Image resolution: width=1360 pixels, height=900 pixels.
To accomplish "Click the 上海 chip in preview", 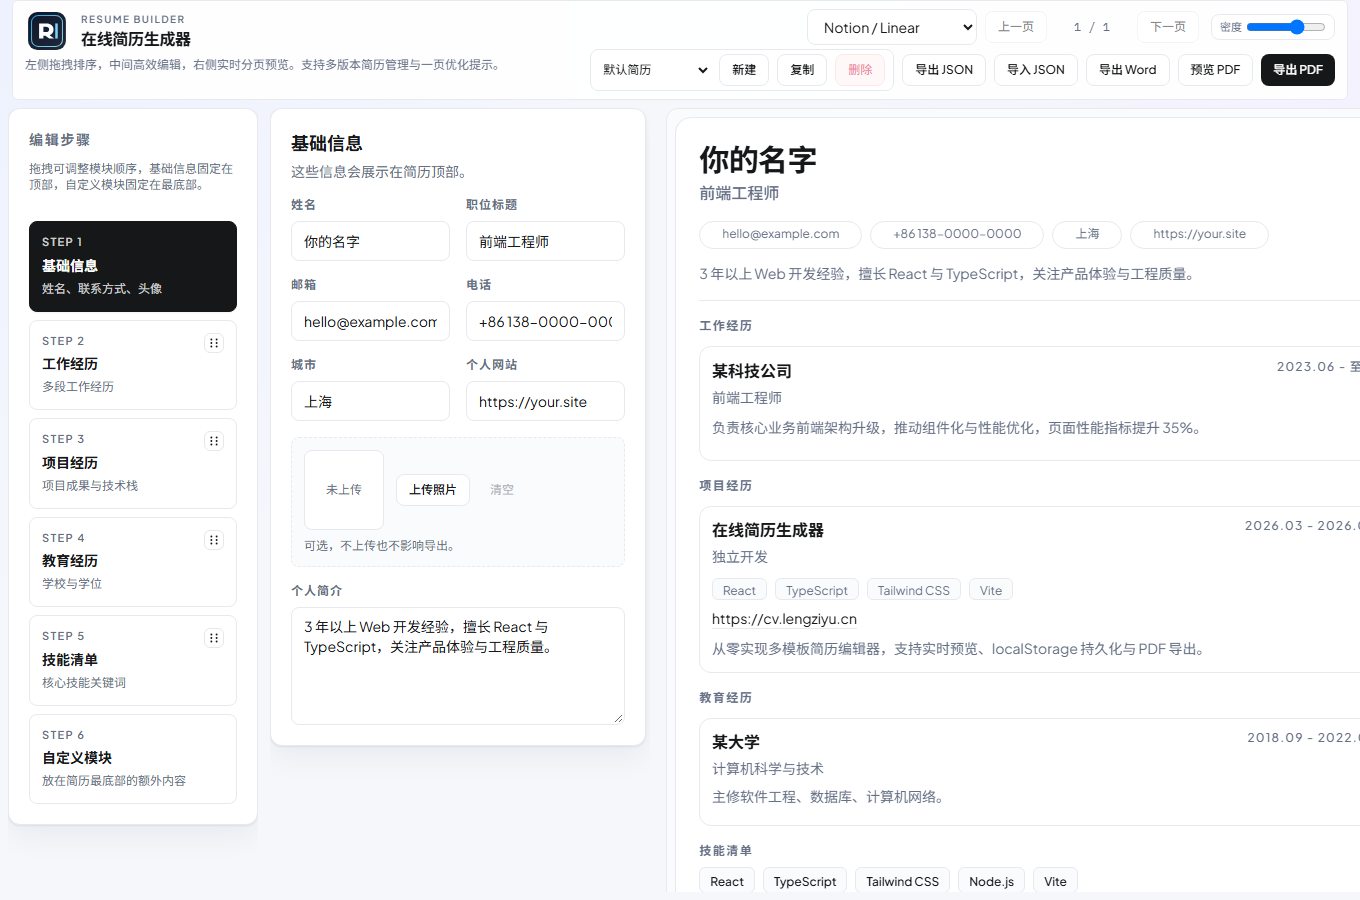I will click(1087, 234).
